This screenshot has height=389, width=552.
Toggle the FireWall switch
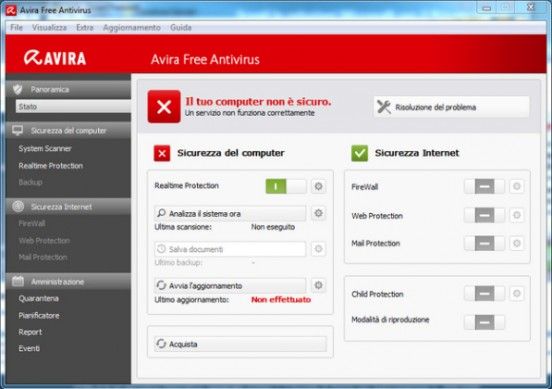484,186
